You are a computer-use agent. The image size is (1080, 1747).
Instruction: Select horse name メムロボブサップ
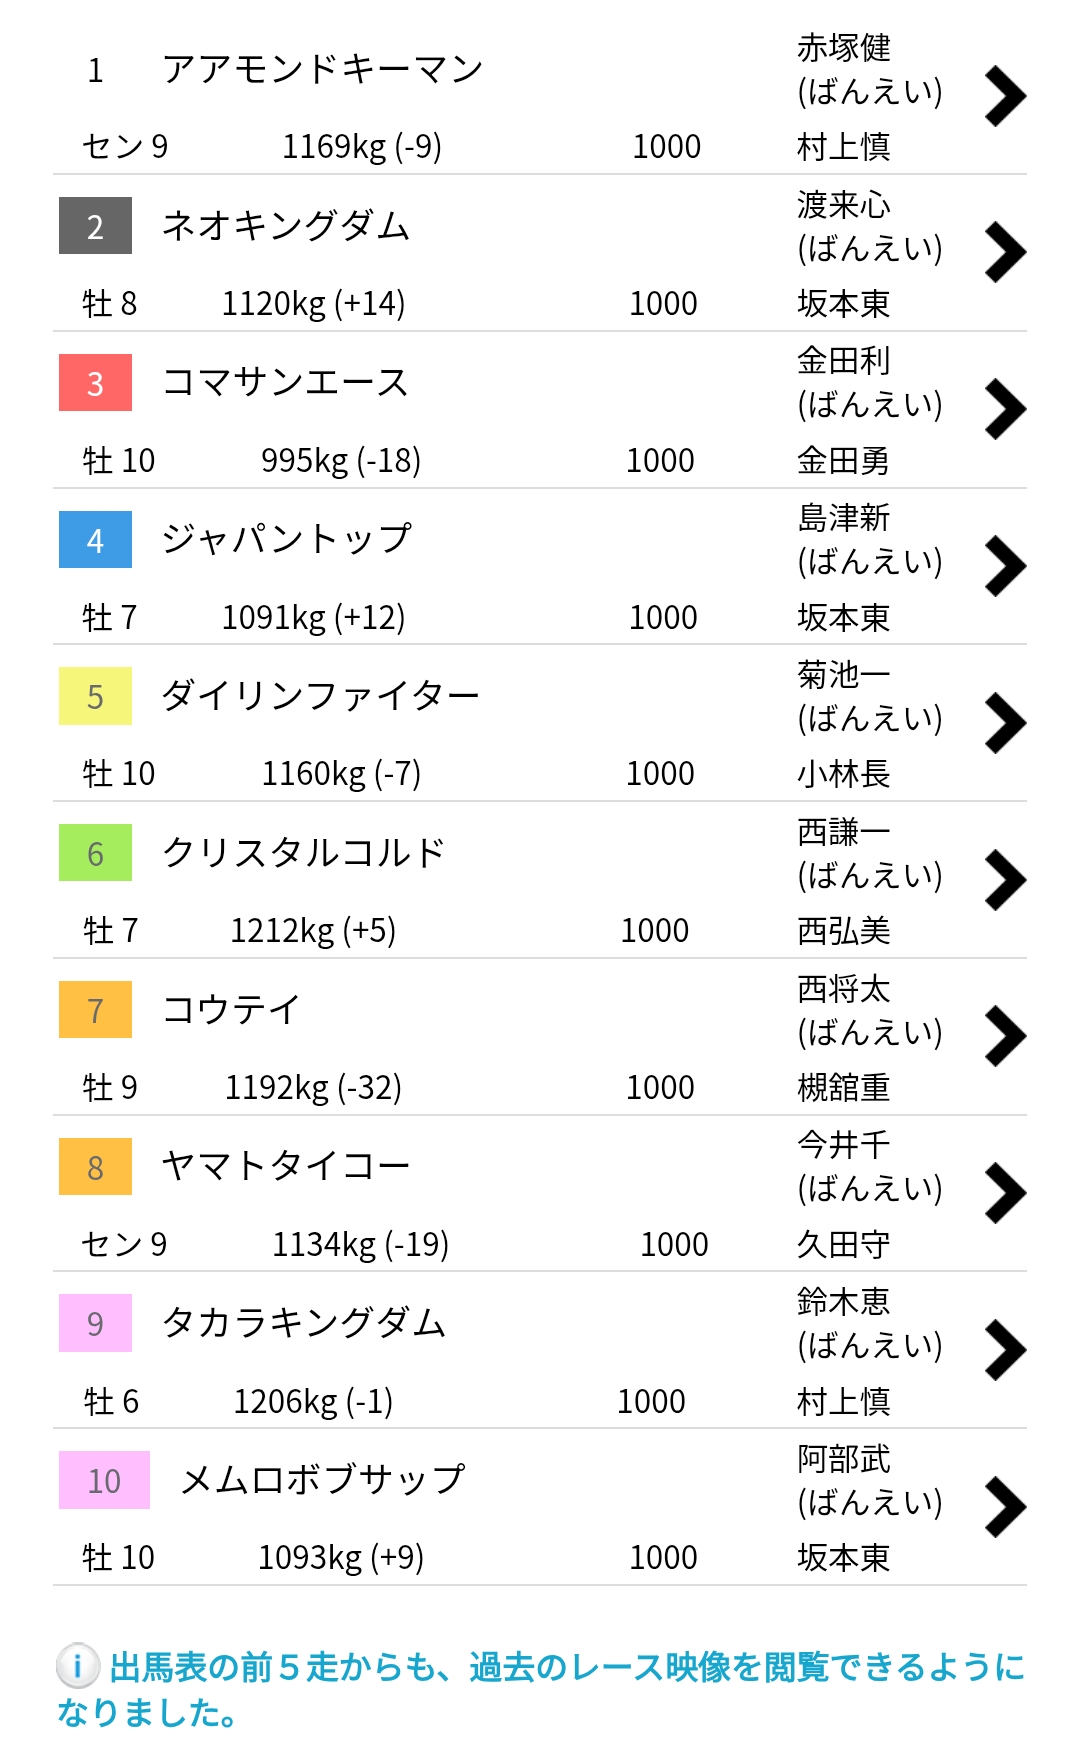click(322, 1479)
